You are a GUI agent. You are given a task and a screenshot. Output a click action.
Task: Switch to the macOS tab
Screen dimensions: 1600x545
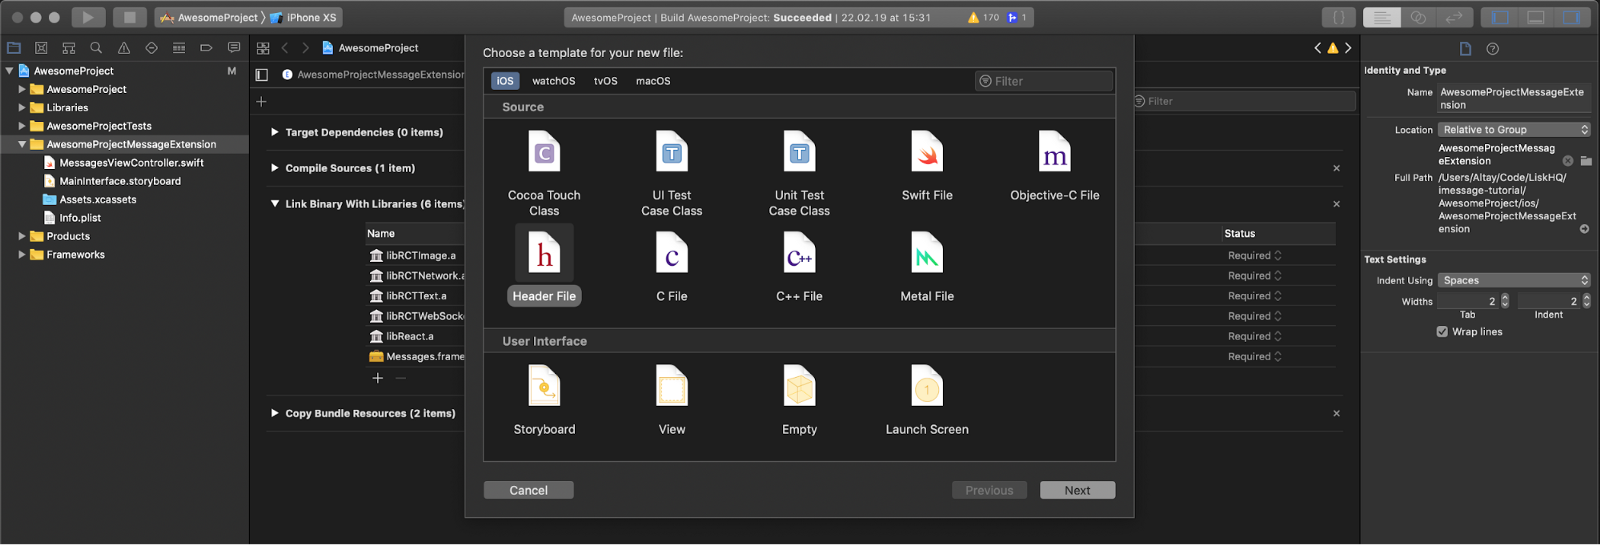[653, 81]
